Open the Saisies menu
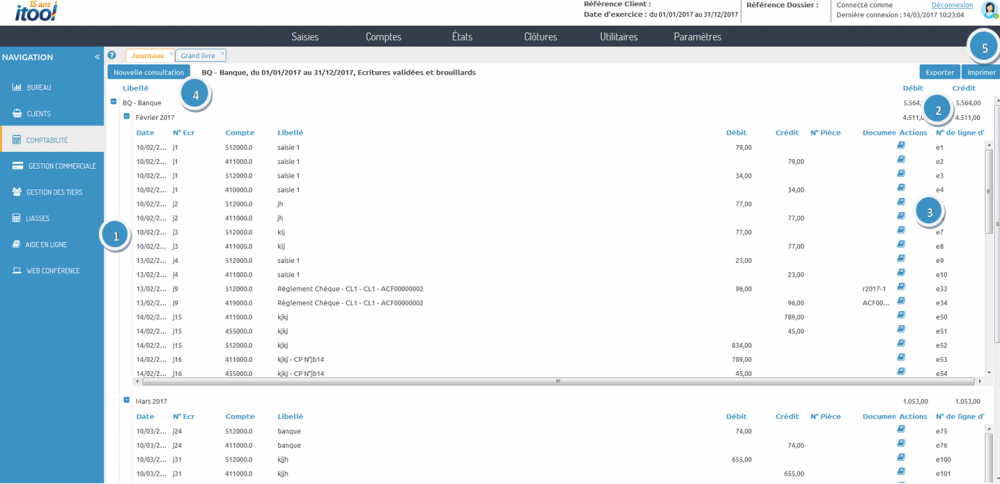The image size is (1000, 484). [x=305, y=37]
